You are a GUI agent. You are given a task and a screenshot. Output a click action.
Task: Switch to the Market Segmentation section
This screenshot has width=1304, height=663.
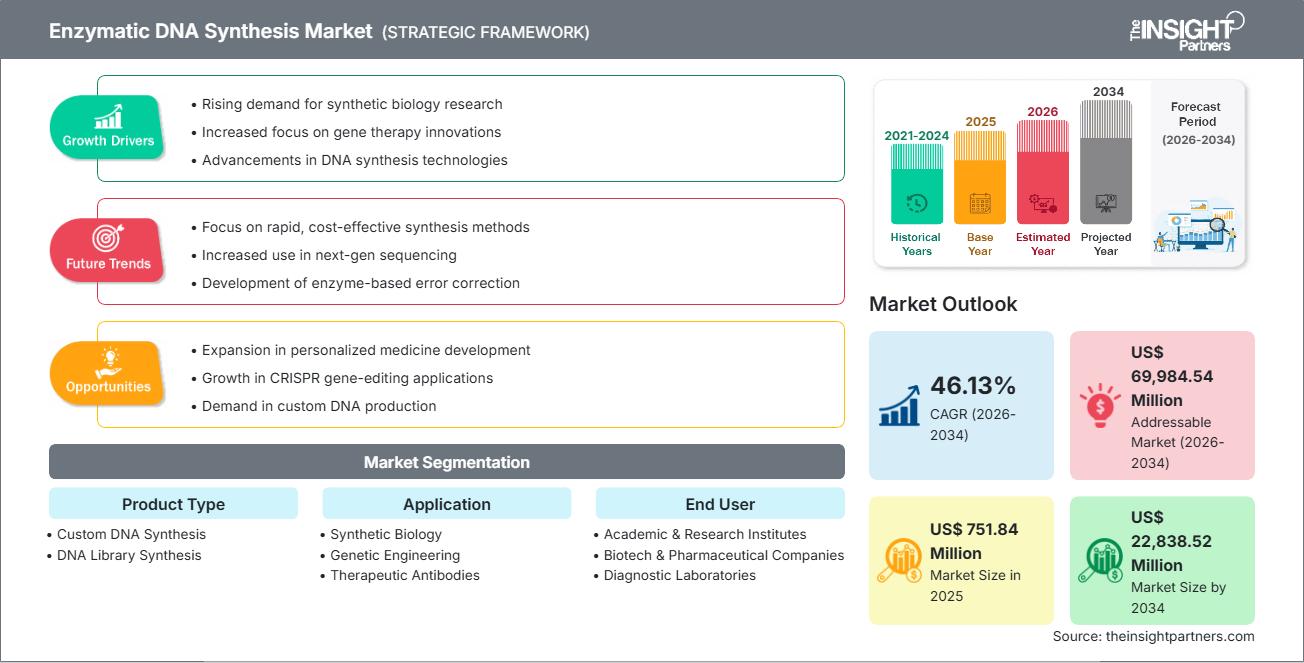446,462
